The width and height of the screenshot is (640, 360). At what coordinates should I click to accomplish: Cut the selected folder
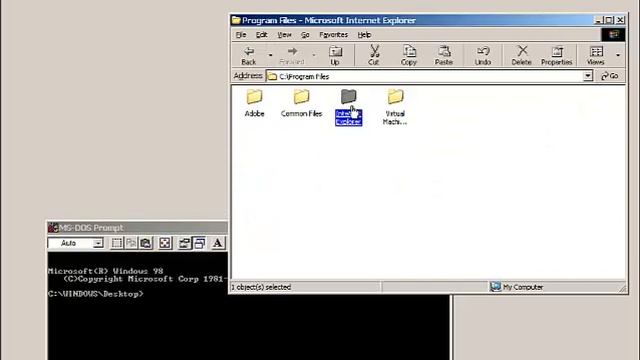click(373, 56)
